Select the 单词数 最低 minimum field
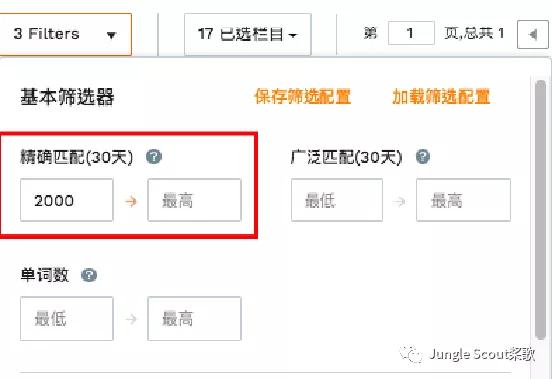Image resolution: width=552 pixels, height=379 pixels. click(x=67, y=318)
